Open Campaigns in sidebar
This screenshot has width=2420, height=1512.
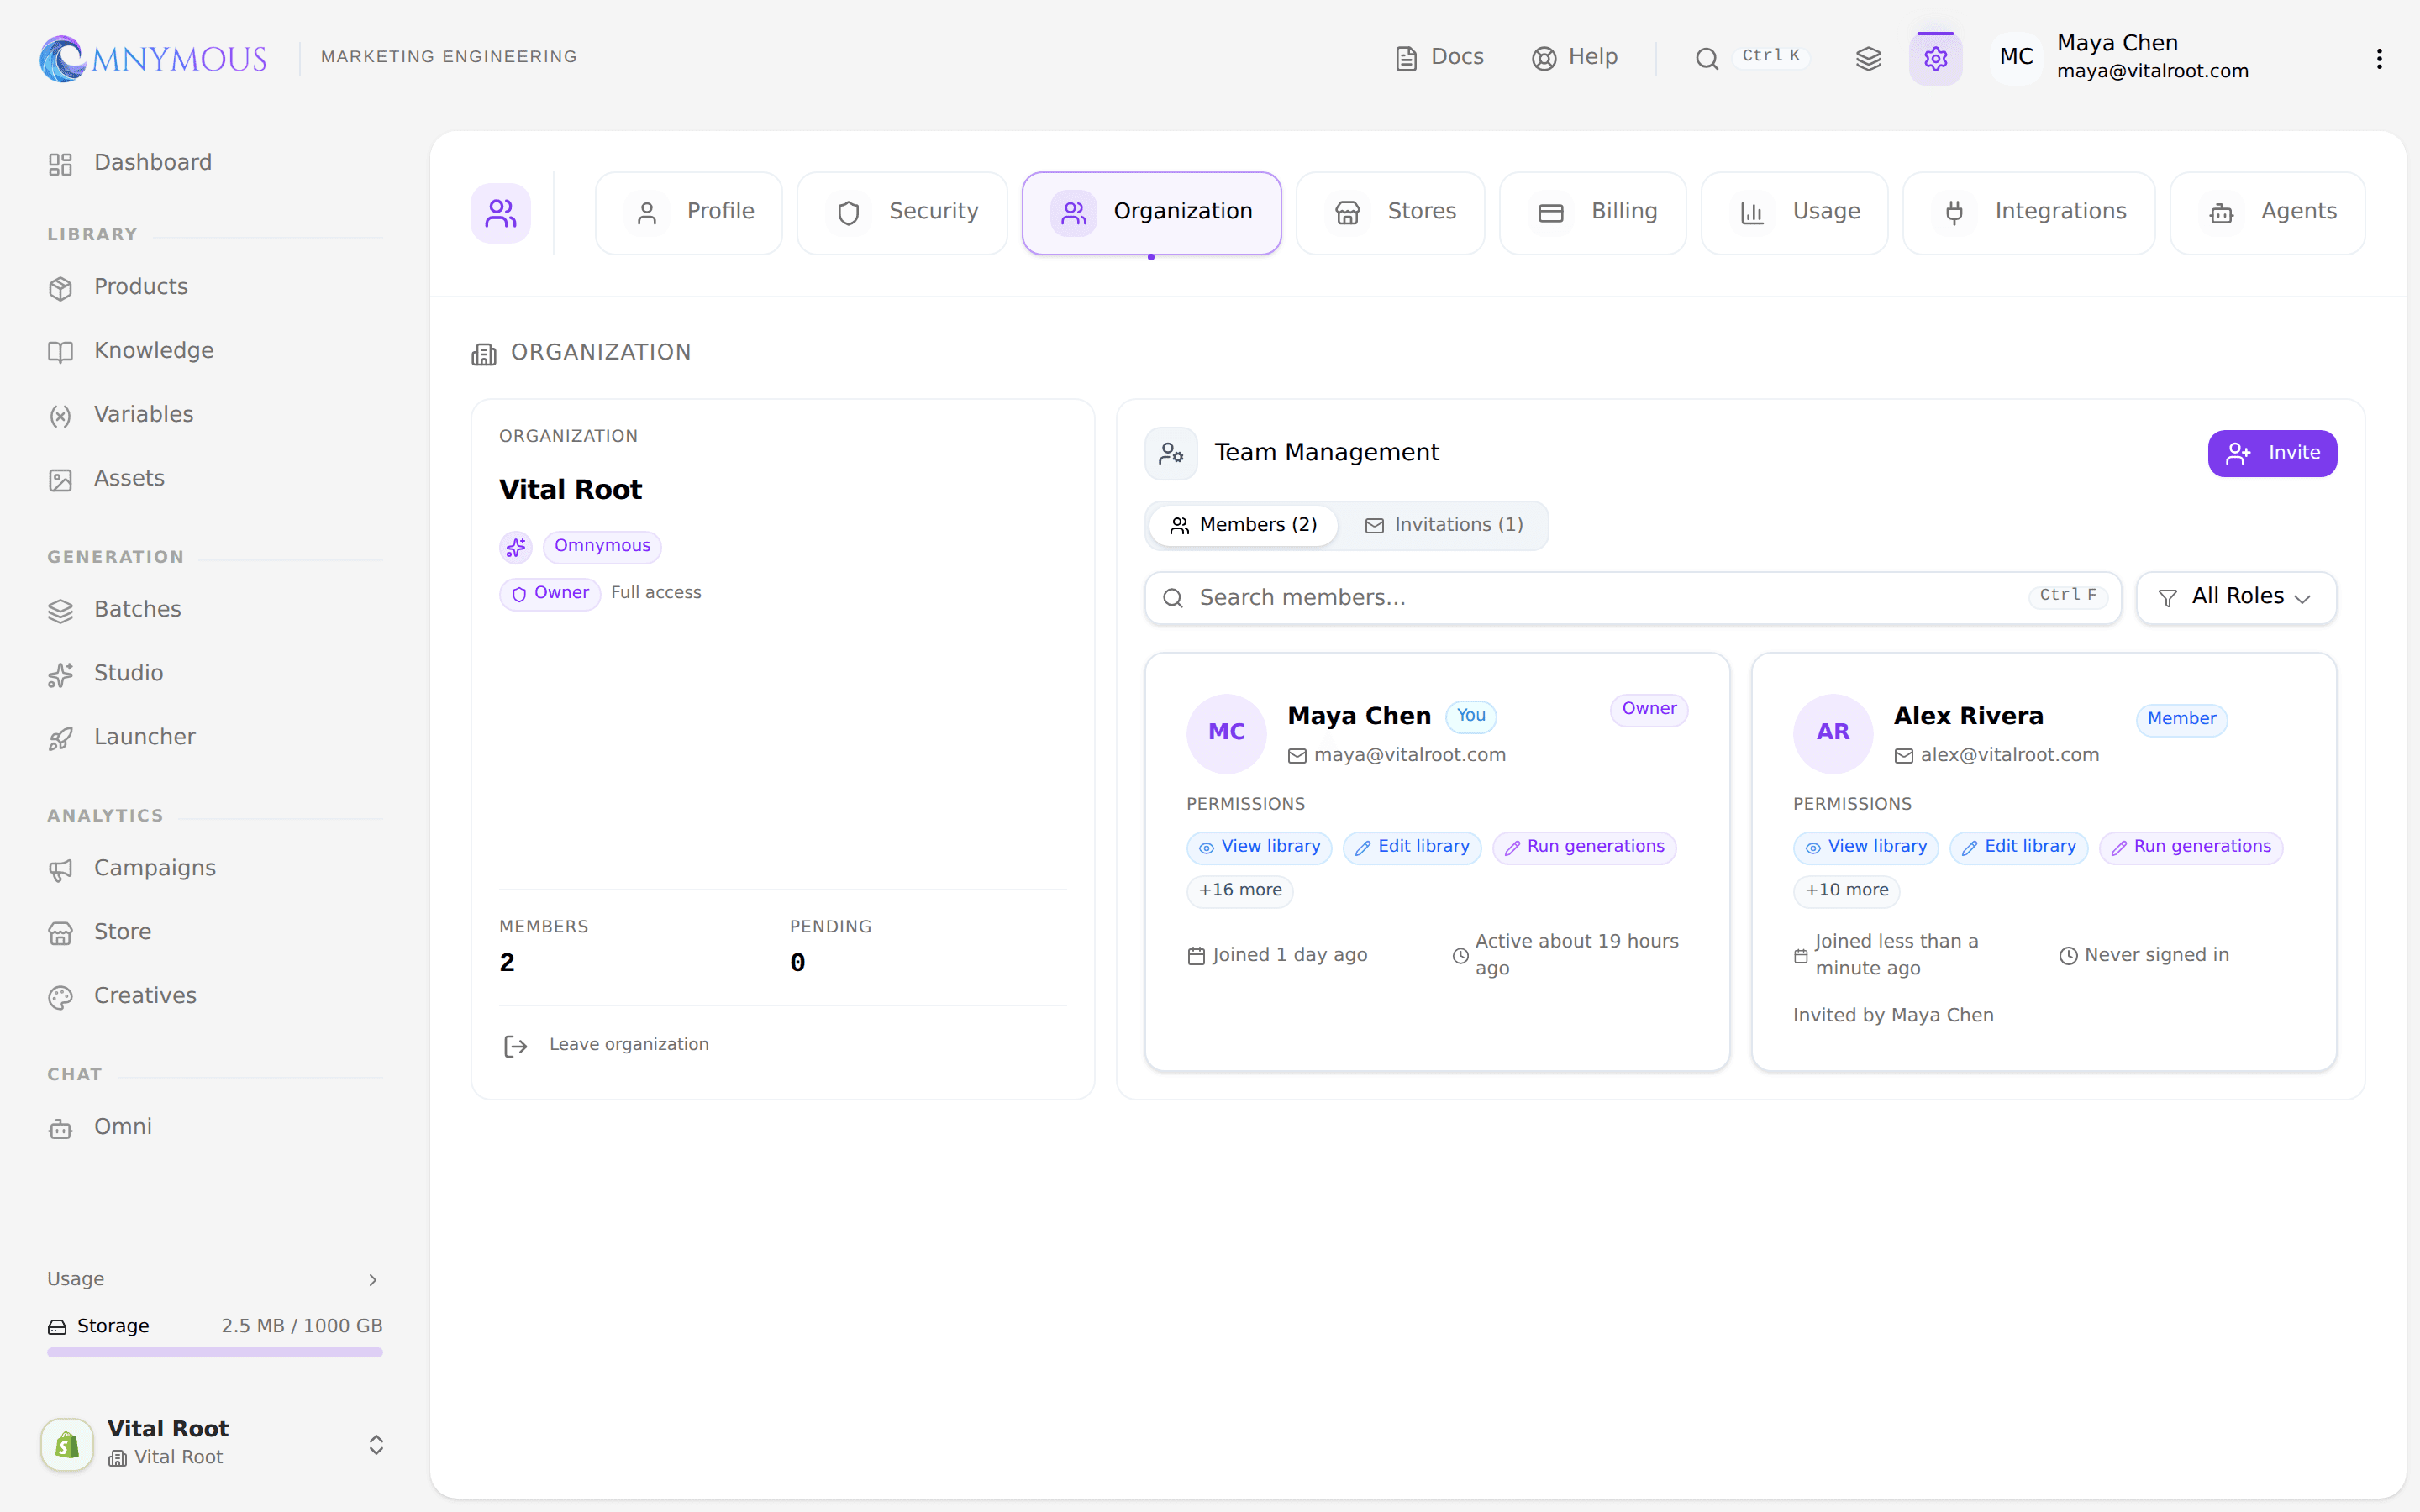215,869
